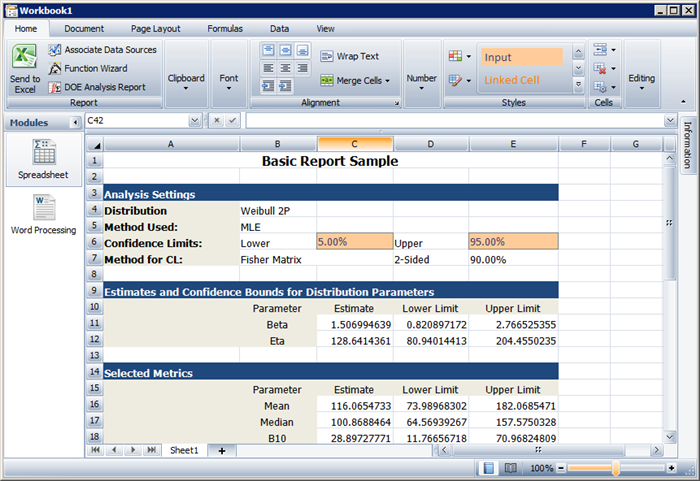Image resolution: width=700 pixels, height=481 pixels.
Task: Switch to the Page Layout tab
Action: [155, 29]
